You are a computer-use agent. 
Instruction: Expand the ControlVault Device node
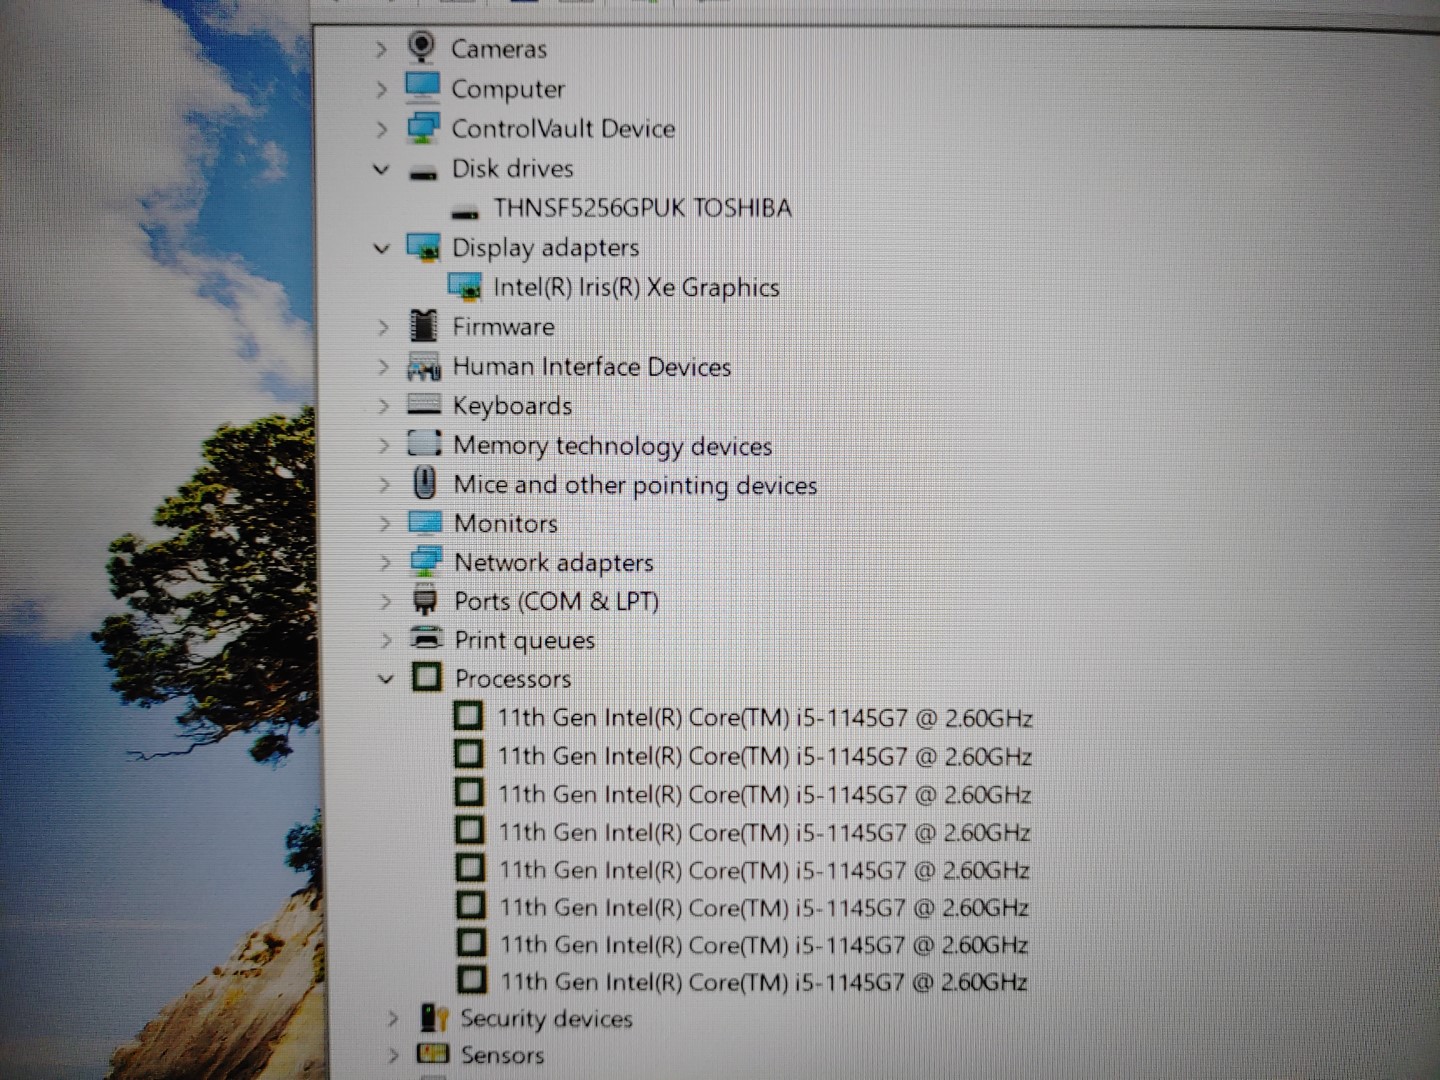381,129
